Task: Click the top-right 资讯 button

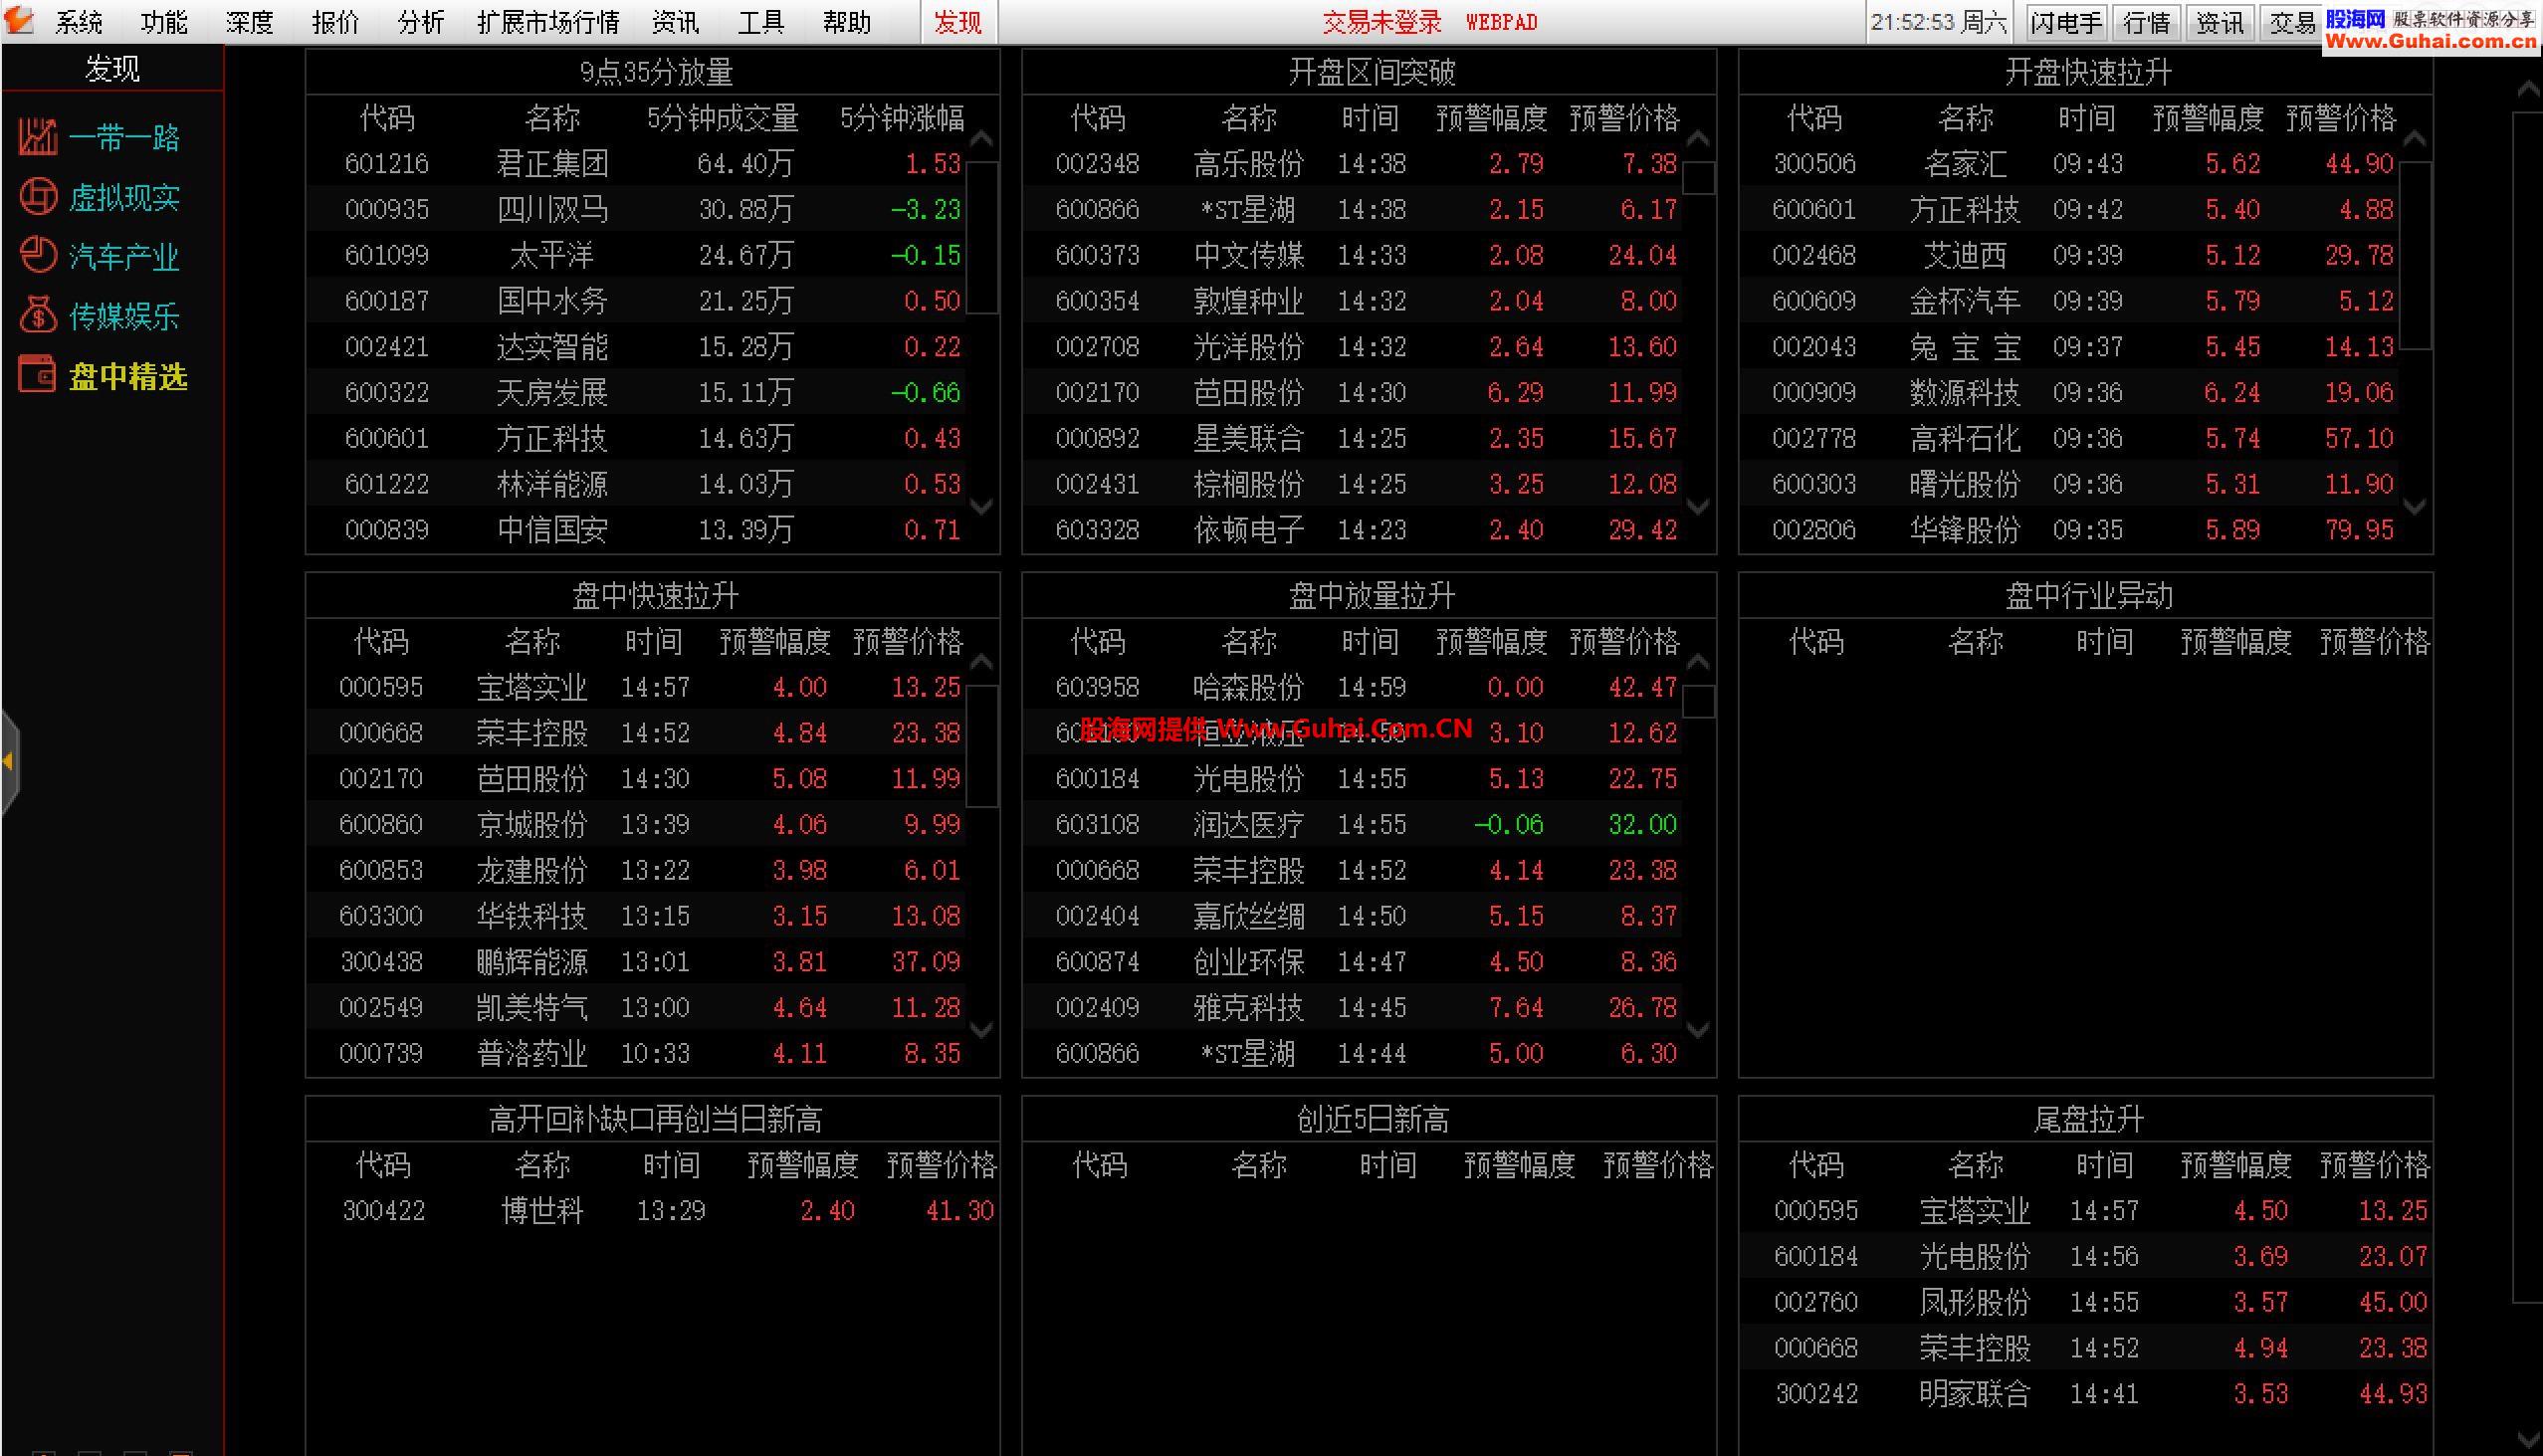Action: [x=2219, y=22]
